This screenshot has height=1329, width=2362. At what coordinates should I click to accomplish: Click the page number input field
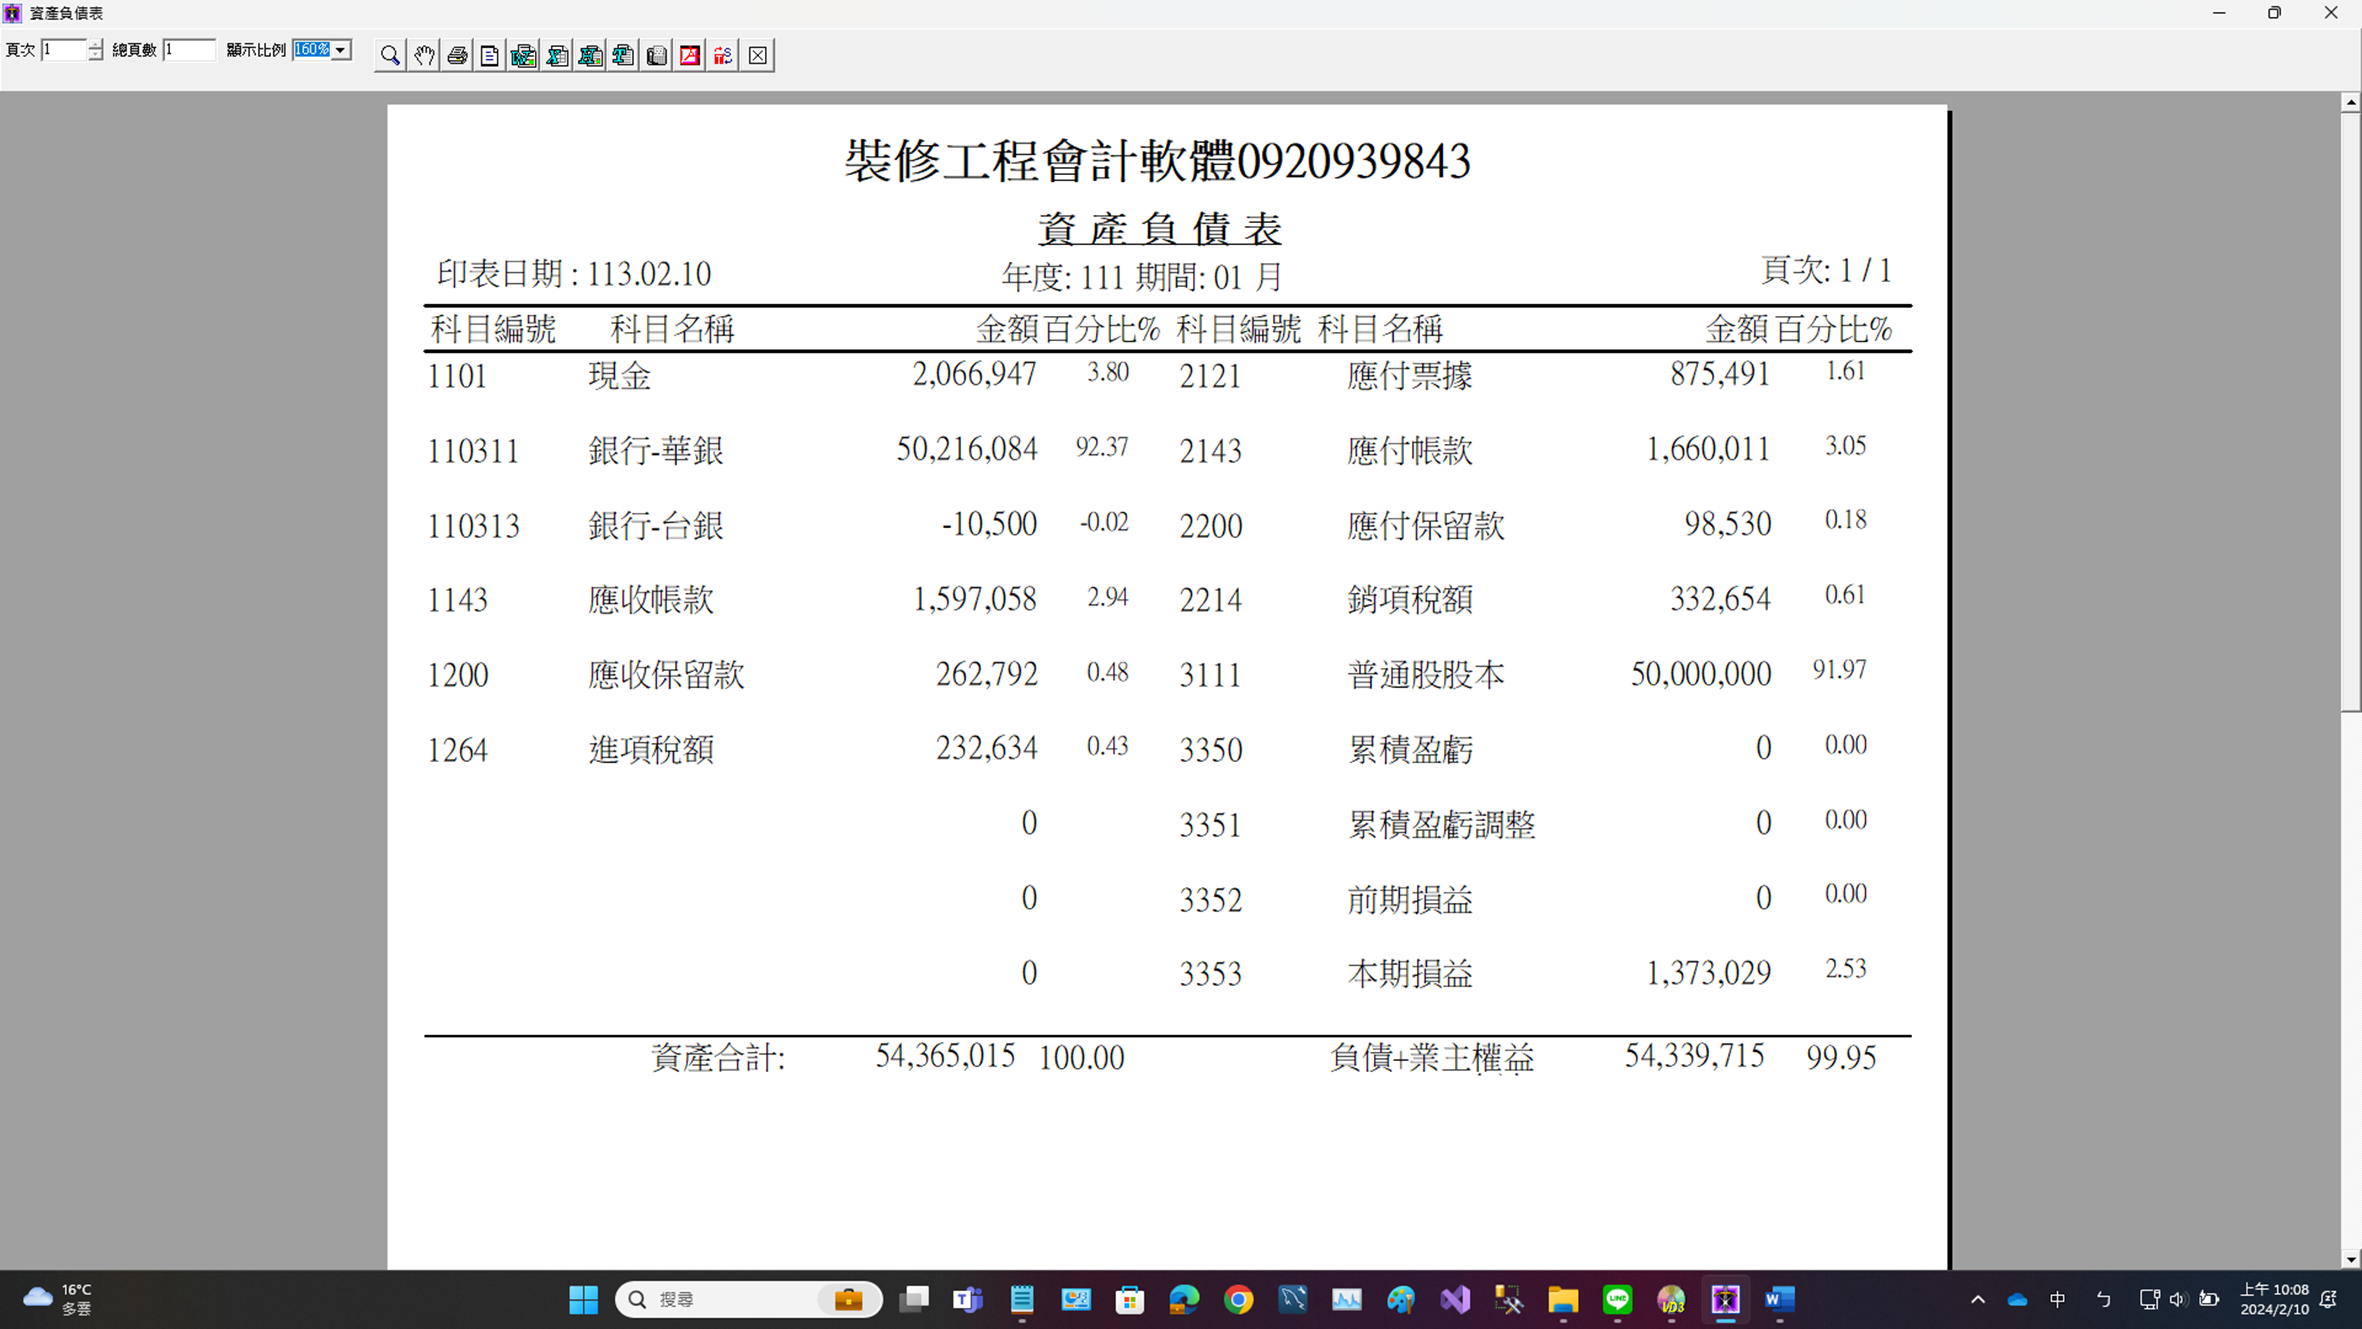click(64, 50)
